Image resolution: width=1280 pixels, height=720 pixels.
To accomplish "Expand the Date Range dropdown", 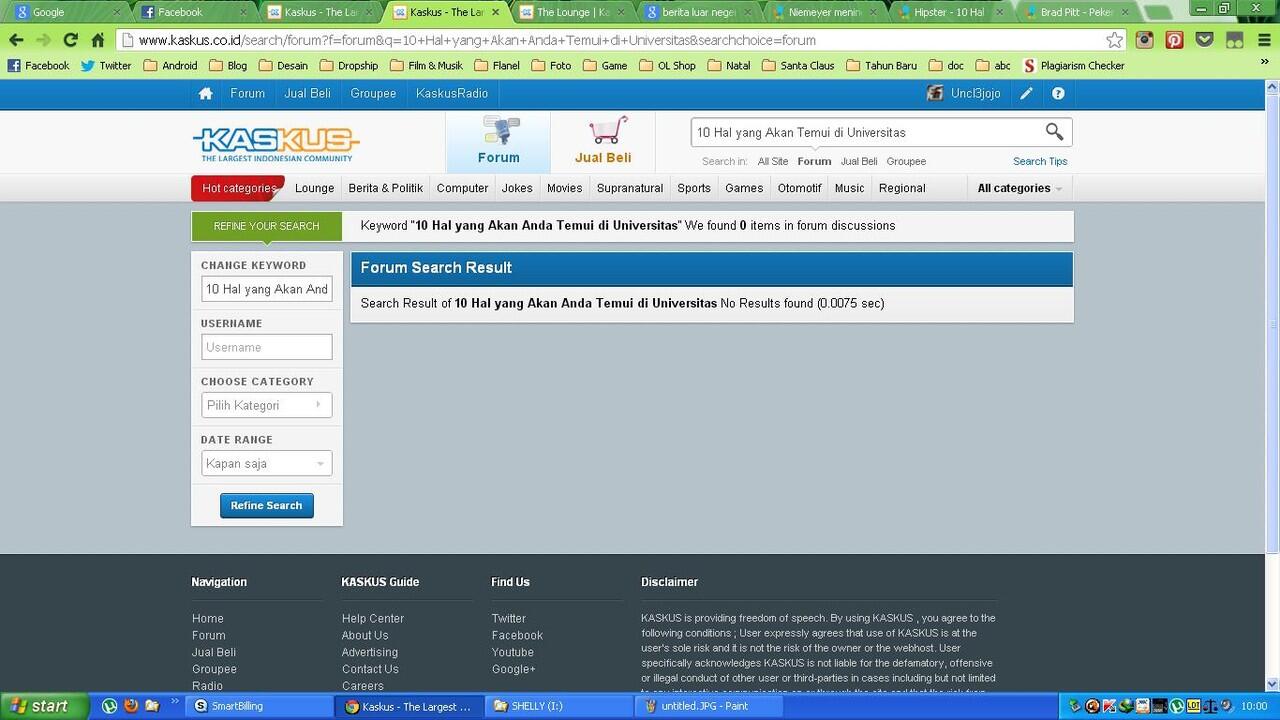I will point(266,463).
